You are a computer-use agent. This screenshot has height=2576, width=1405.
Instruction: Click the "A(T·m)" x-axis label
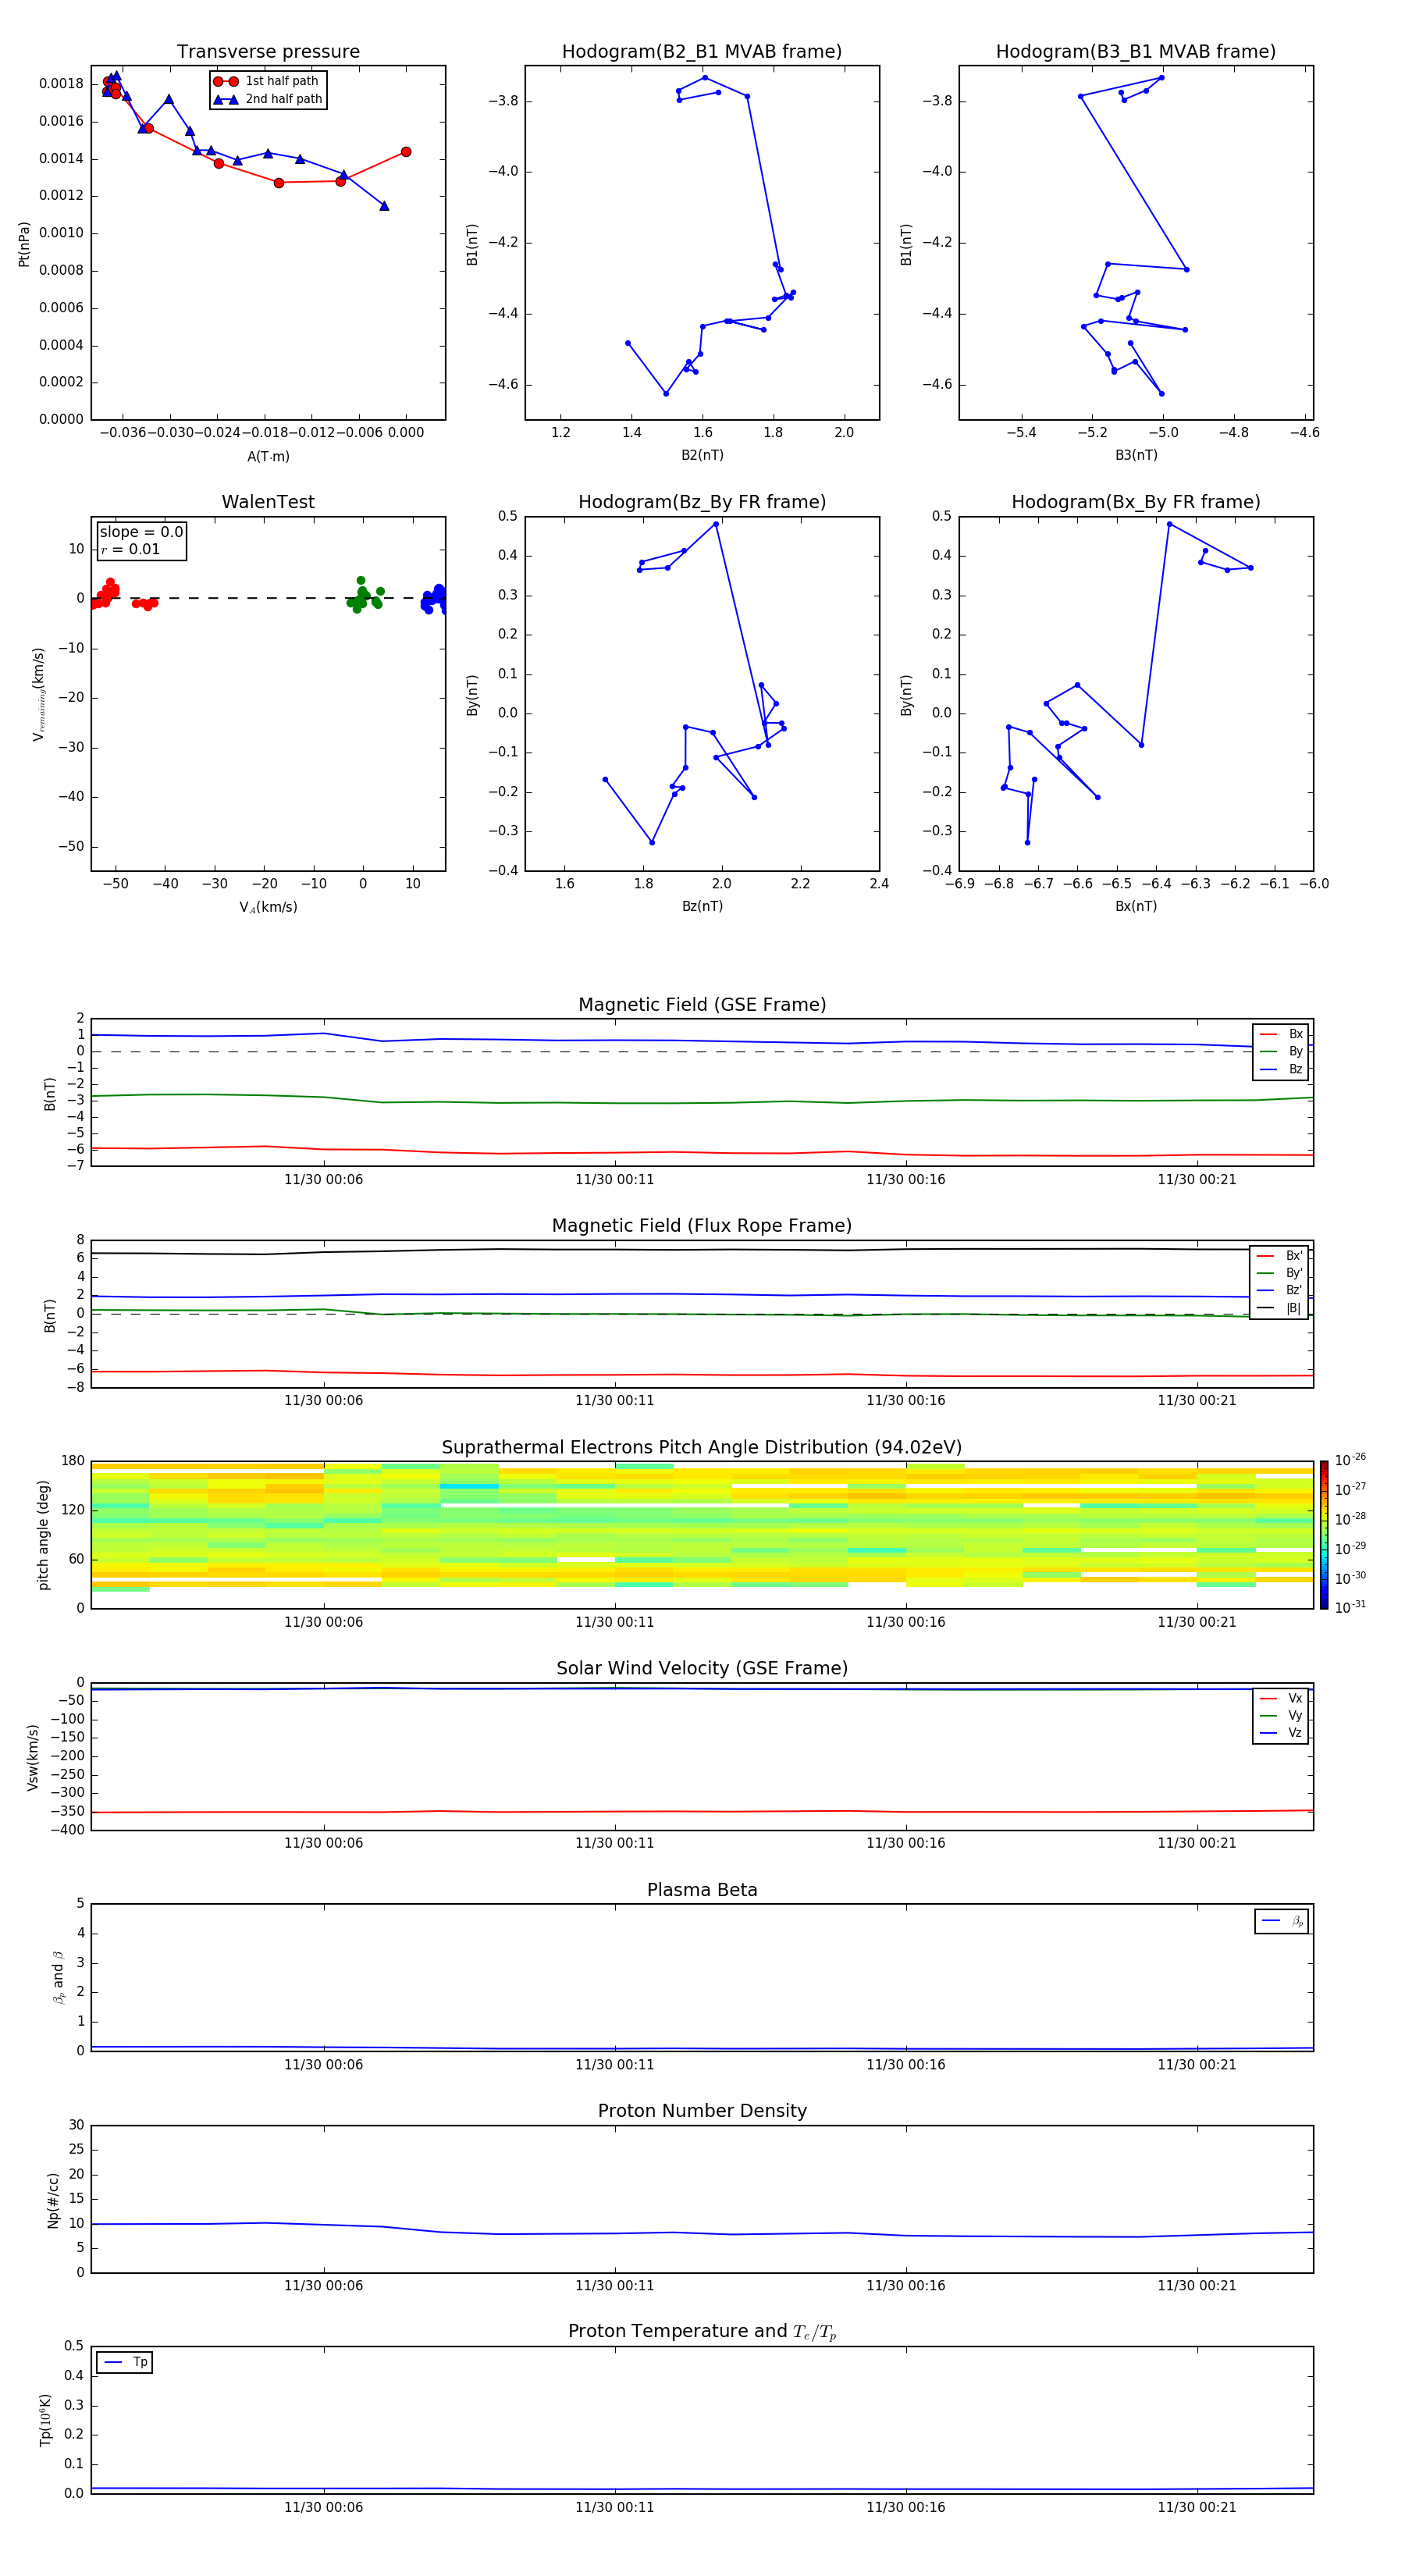pos(268,457)
